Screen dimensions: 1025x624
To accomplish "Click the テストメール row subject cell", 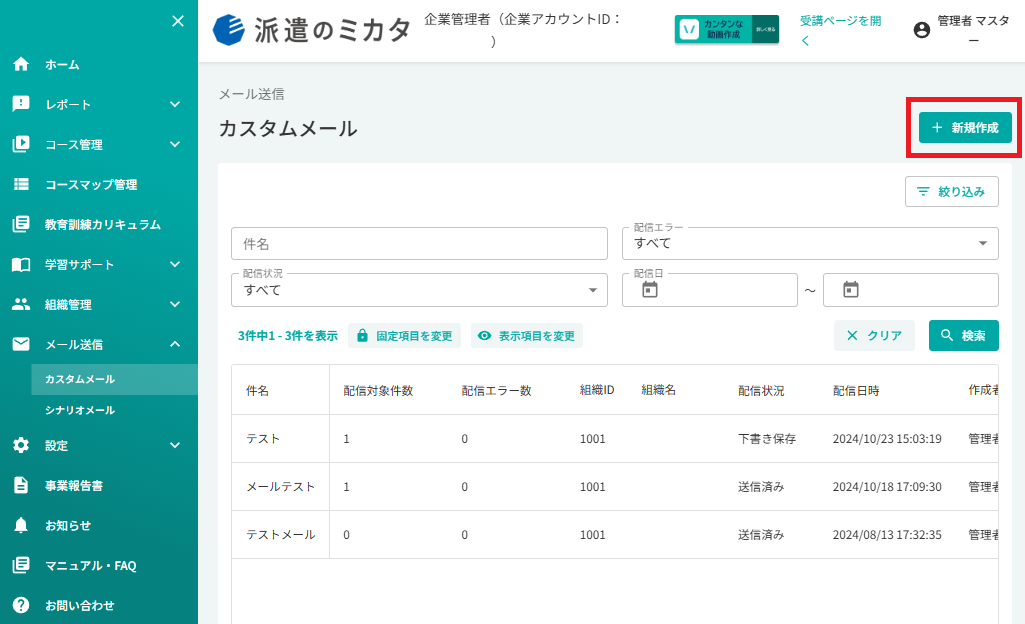I will (280, 534).
